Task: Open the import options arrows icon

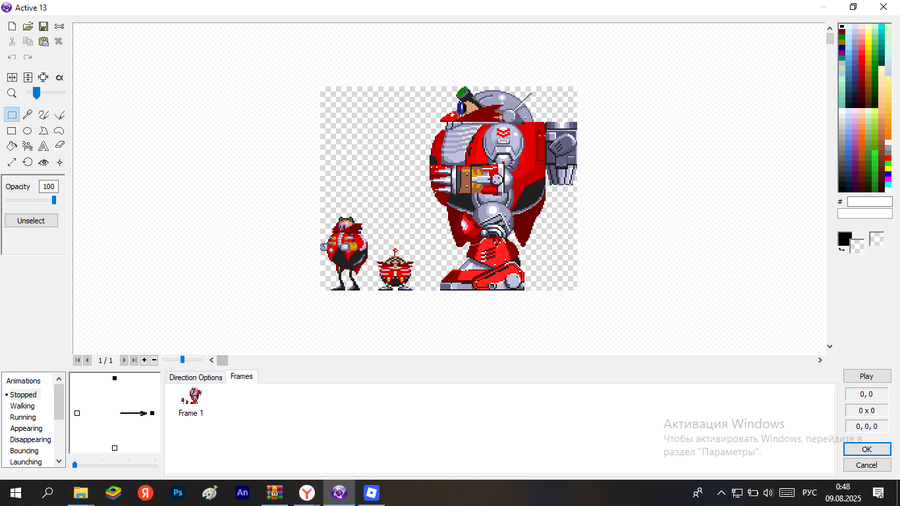Action: (x=59, y=26)
